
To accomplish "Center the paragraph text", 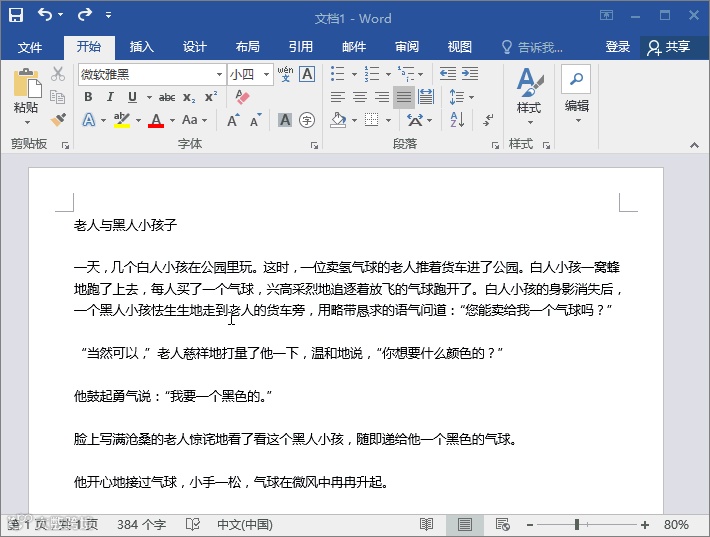I will coord(360,96).
